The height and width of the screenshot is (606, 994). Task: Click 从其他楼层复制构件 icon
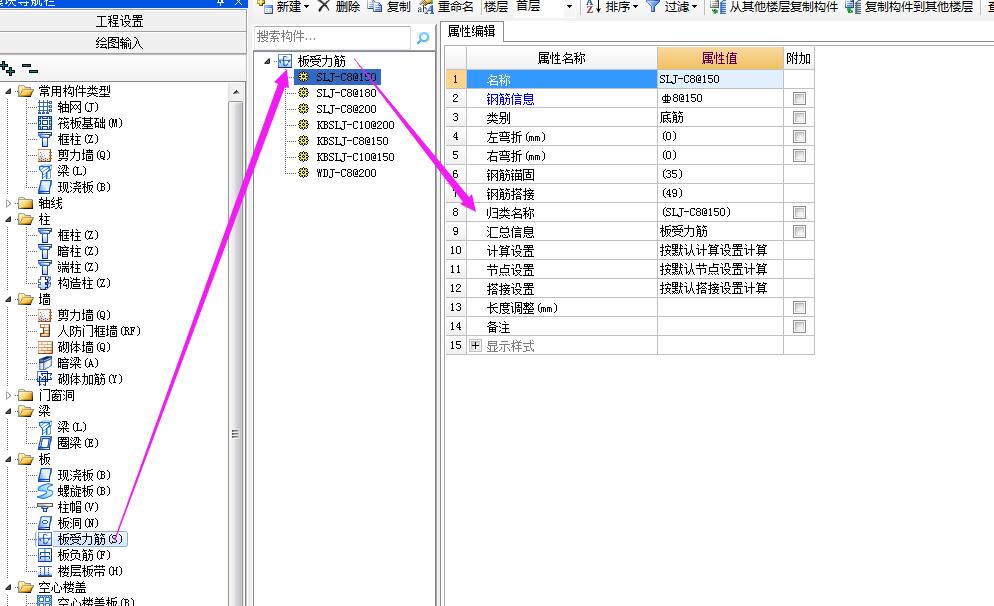(718, 6)
